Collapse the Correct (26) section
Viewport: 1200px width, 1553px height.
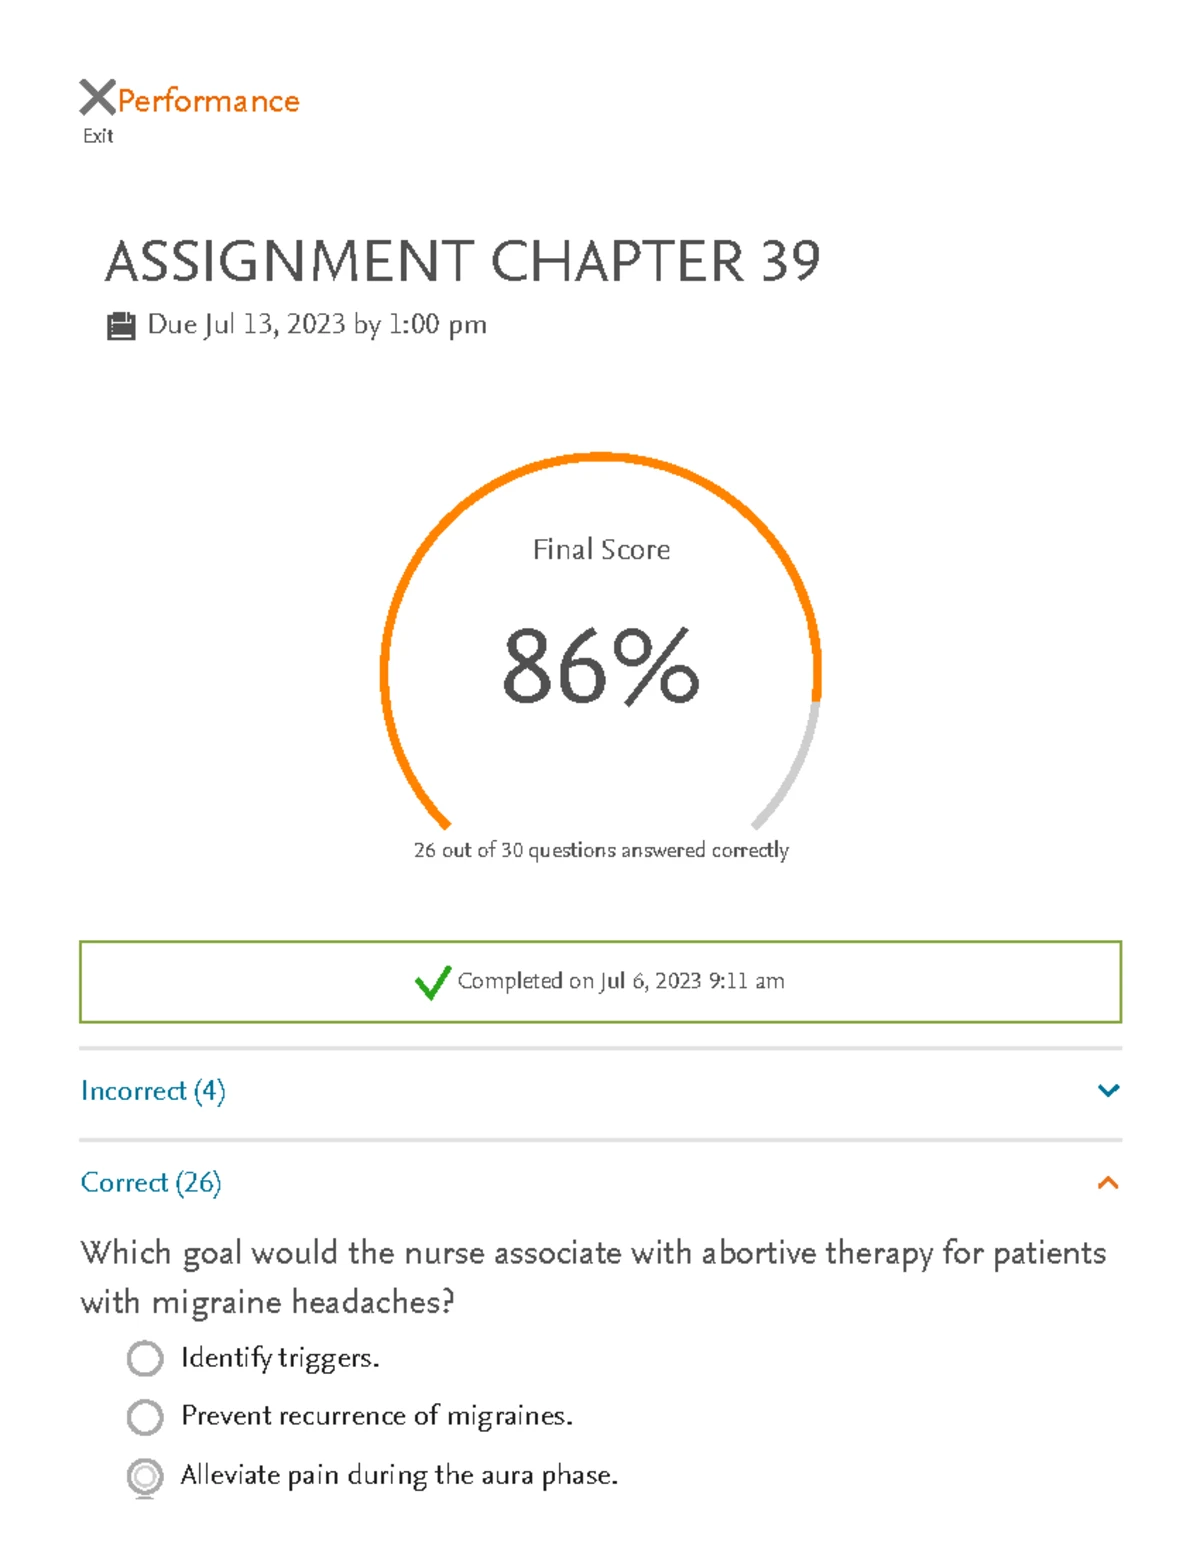pyautogui.click(x=150, y=1183)
